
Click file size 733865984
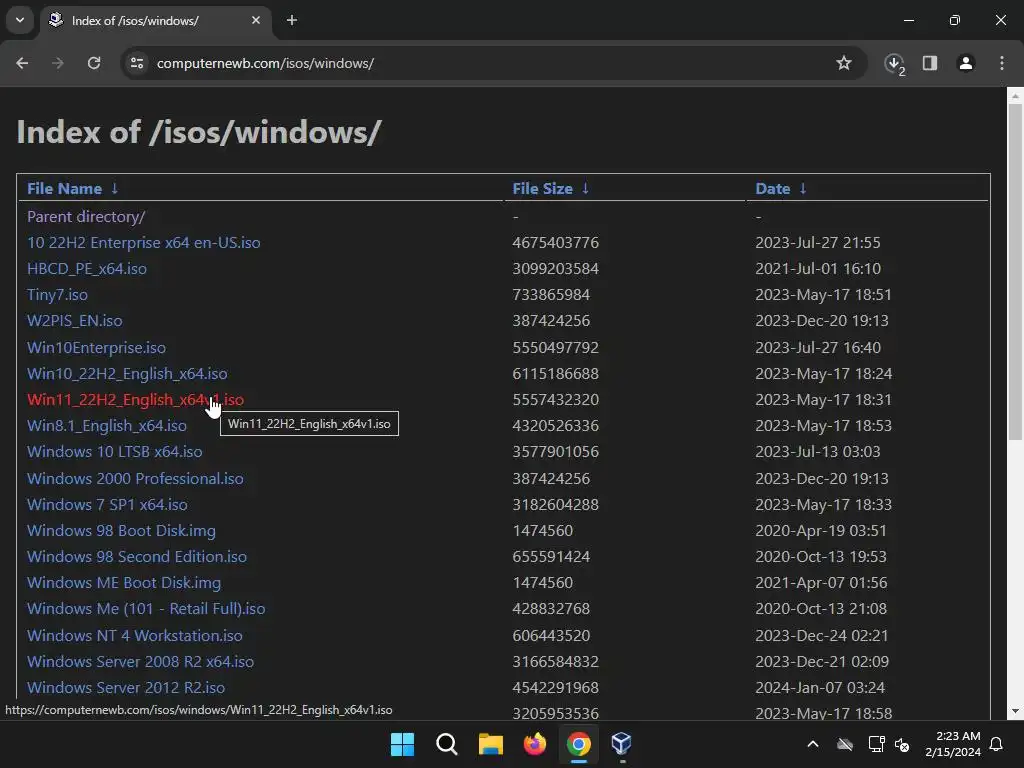(551, 295)
